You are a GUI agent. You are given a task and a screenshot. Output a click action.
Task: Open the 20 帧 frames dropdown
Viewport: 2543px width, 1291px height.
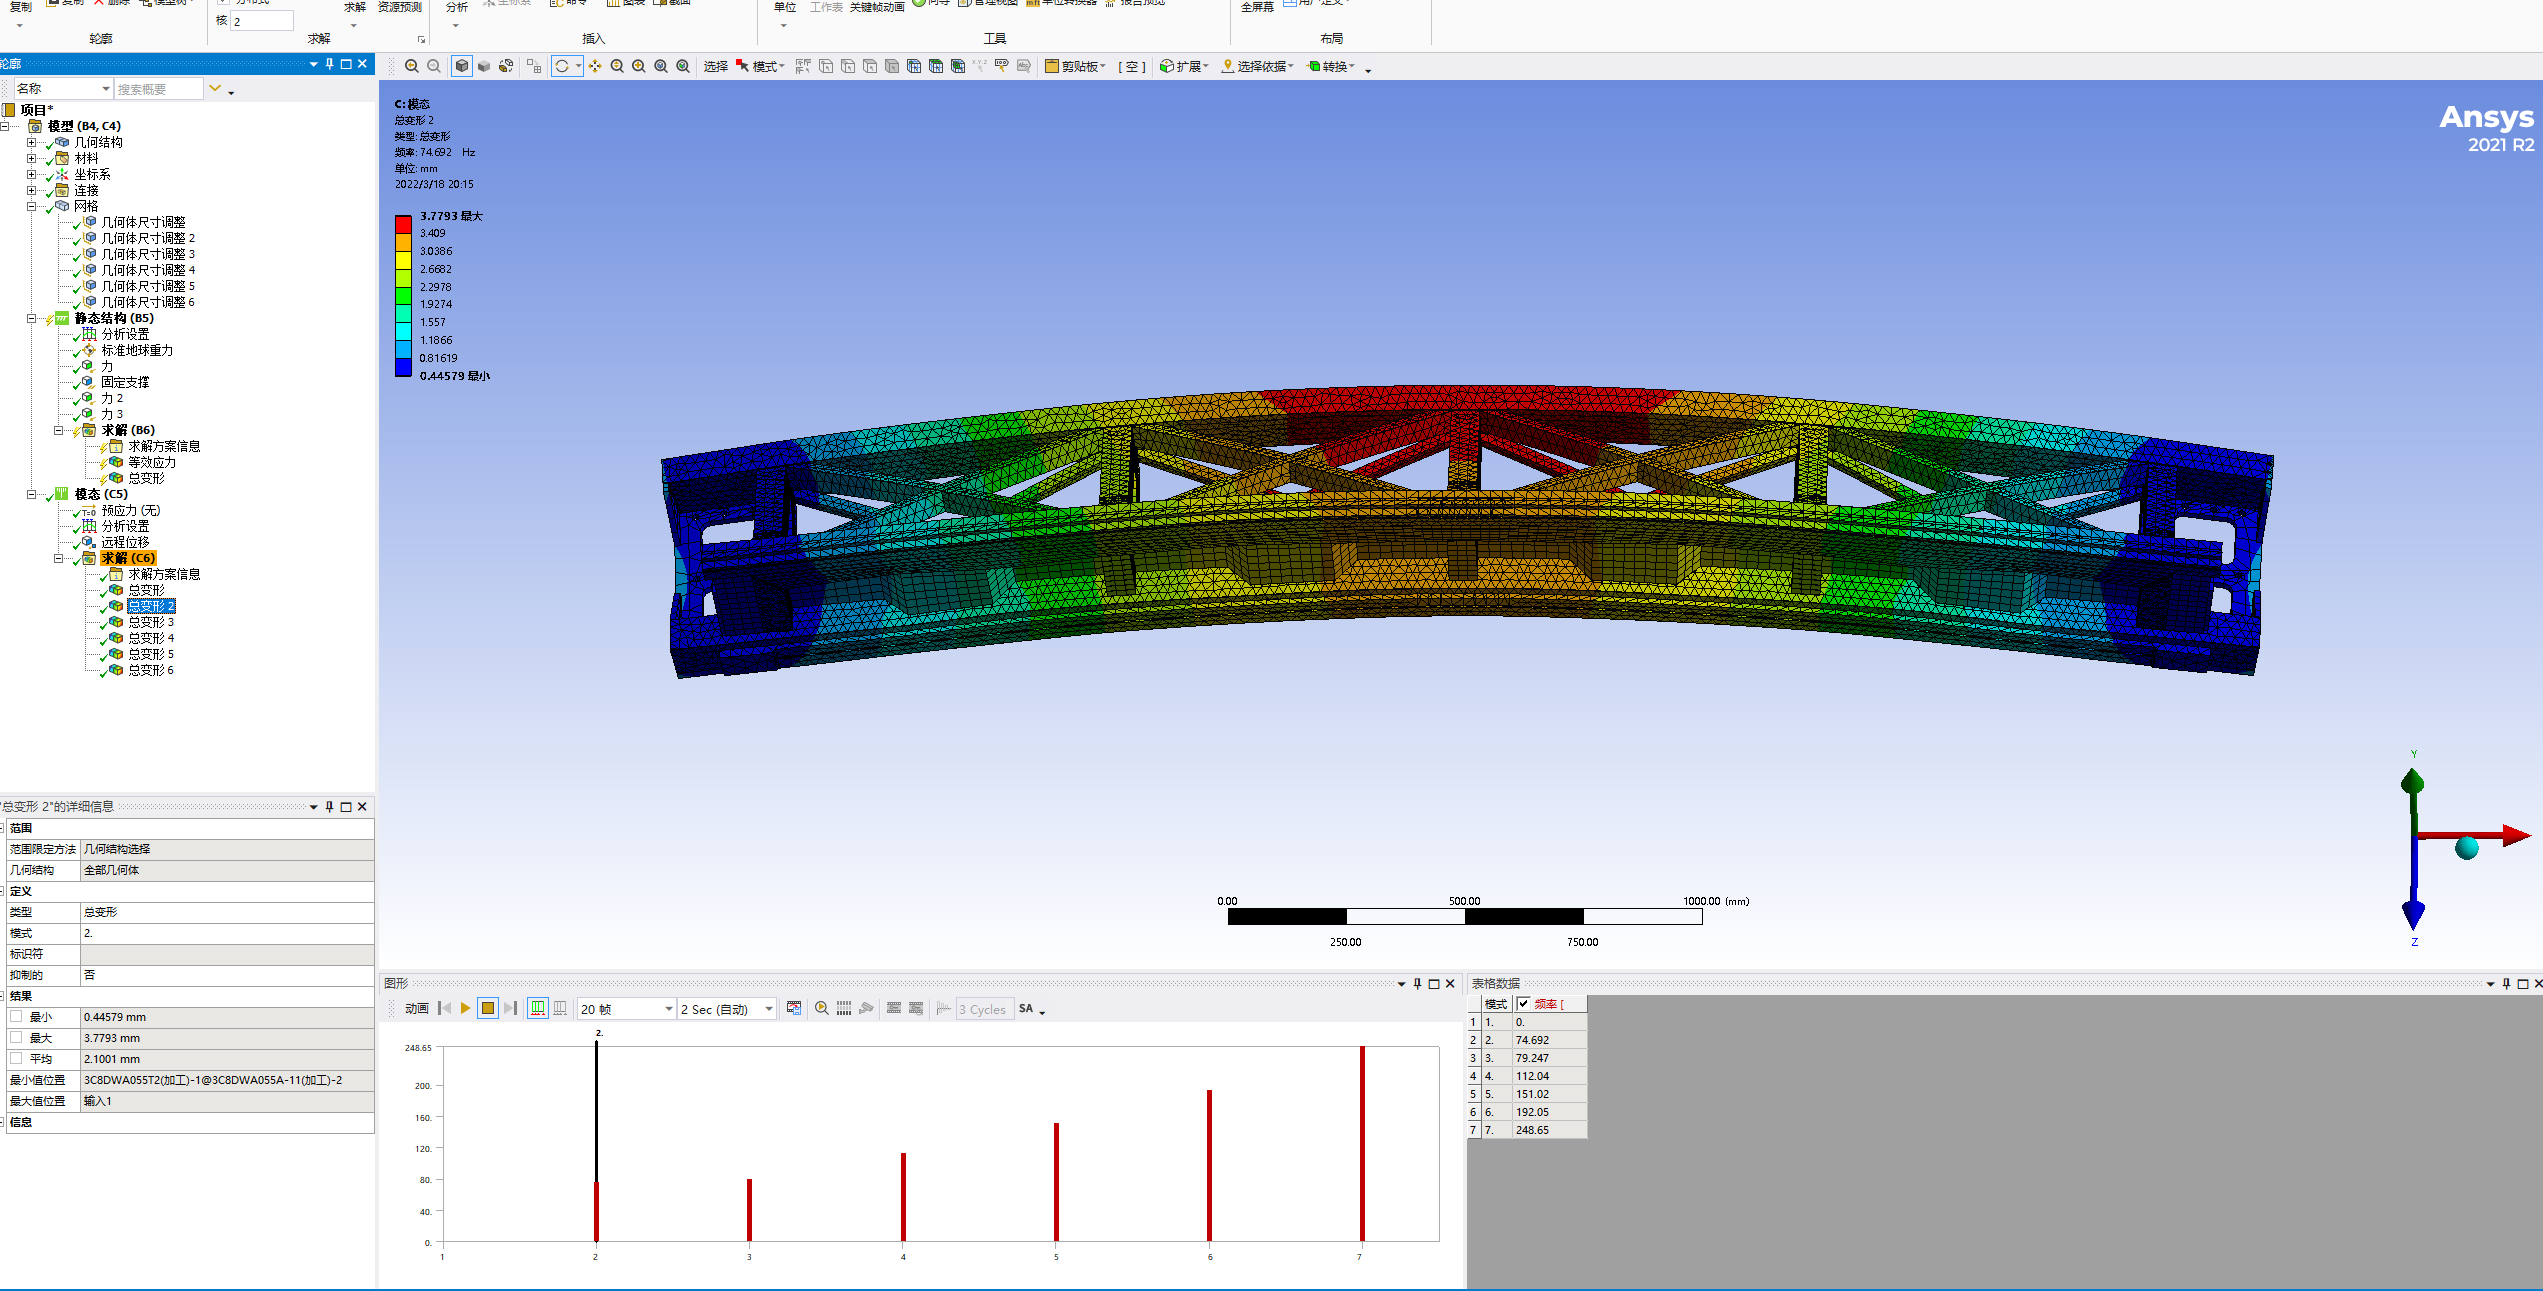(668, 1009)
